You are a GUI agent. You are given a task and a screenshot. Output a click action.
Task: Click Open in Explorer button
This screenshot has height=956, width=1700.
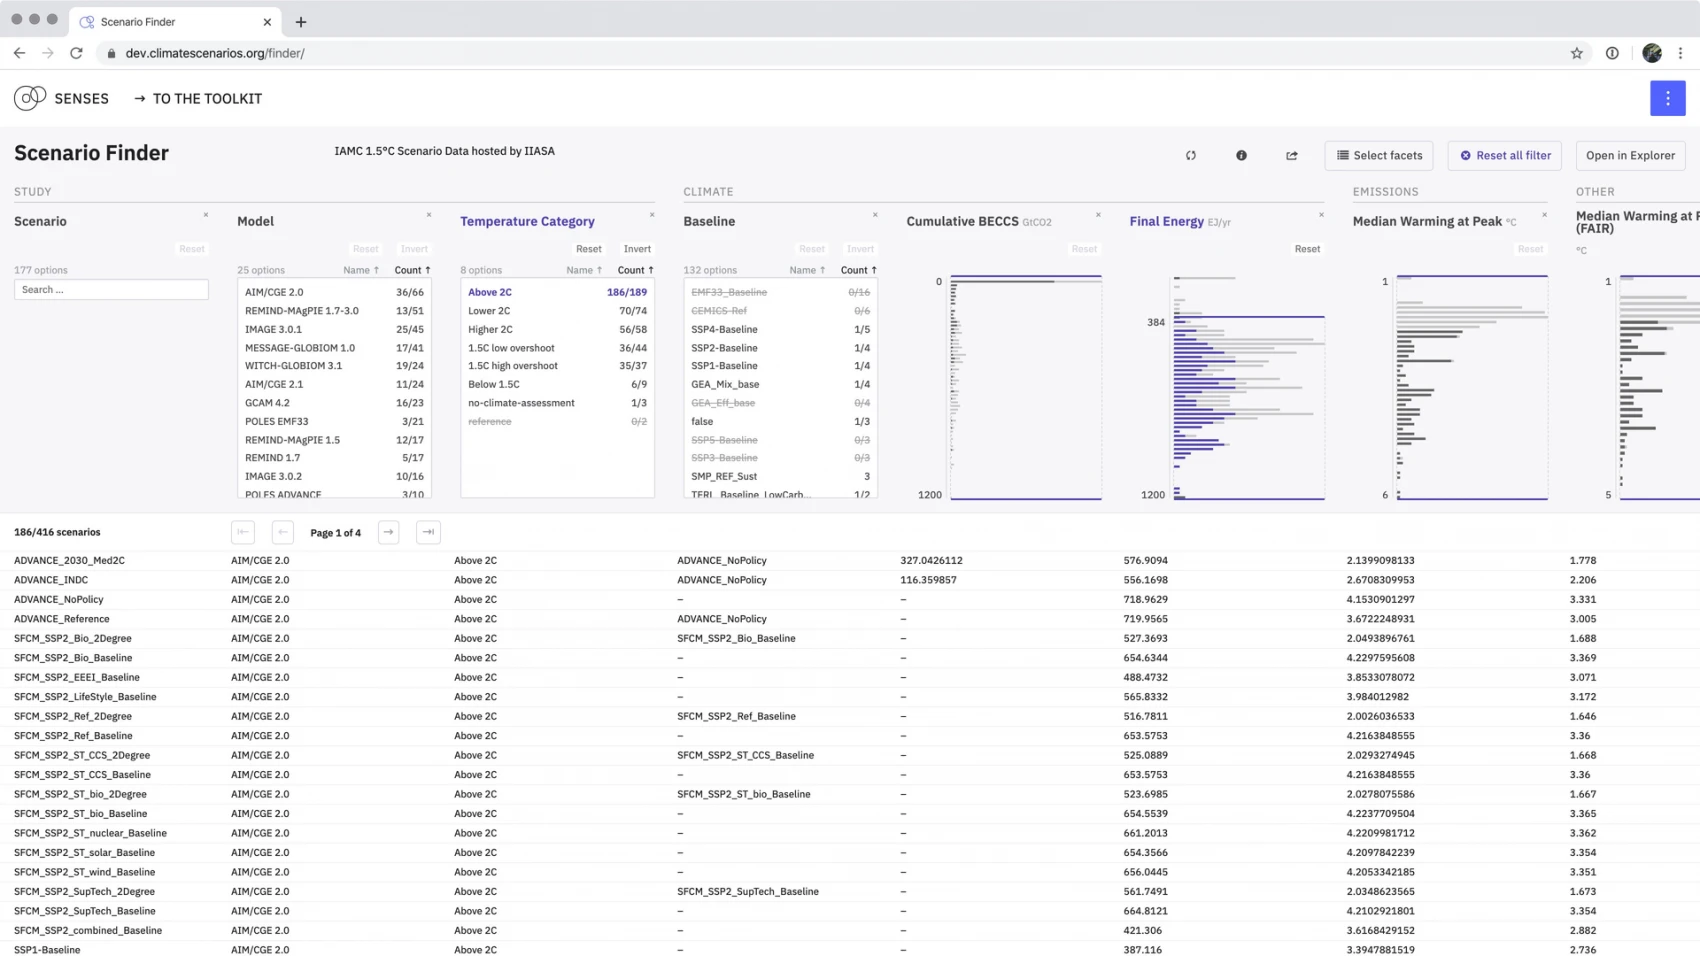click(1630, 156)
